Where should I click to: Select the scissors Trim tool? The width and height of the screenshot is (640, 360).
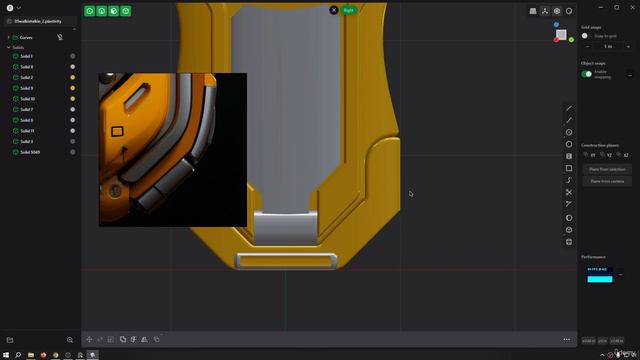pos(569,192)
